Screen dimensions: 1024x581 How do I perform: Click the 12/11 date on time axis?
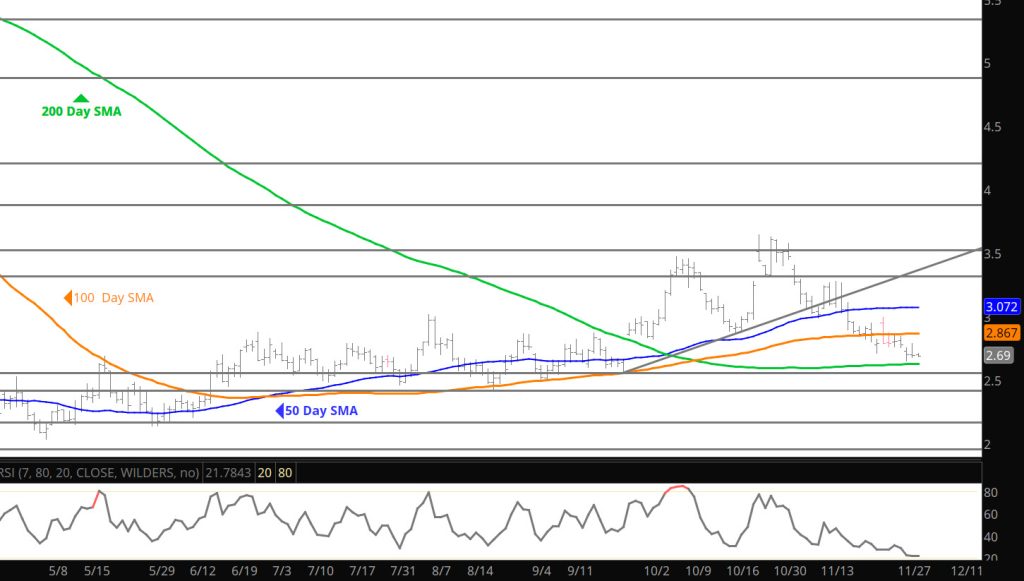(965, 571)
